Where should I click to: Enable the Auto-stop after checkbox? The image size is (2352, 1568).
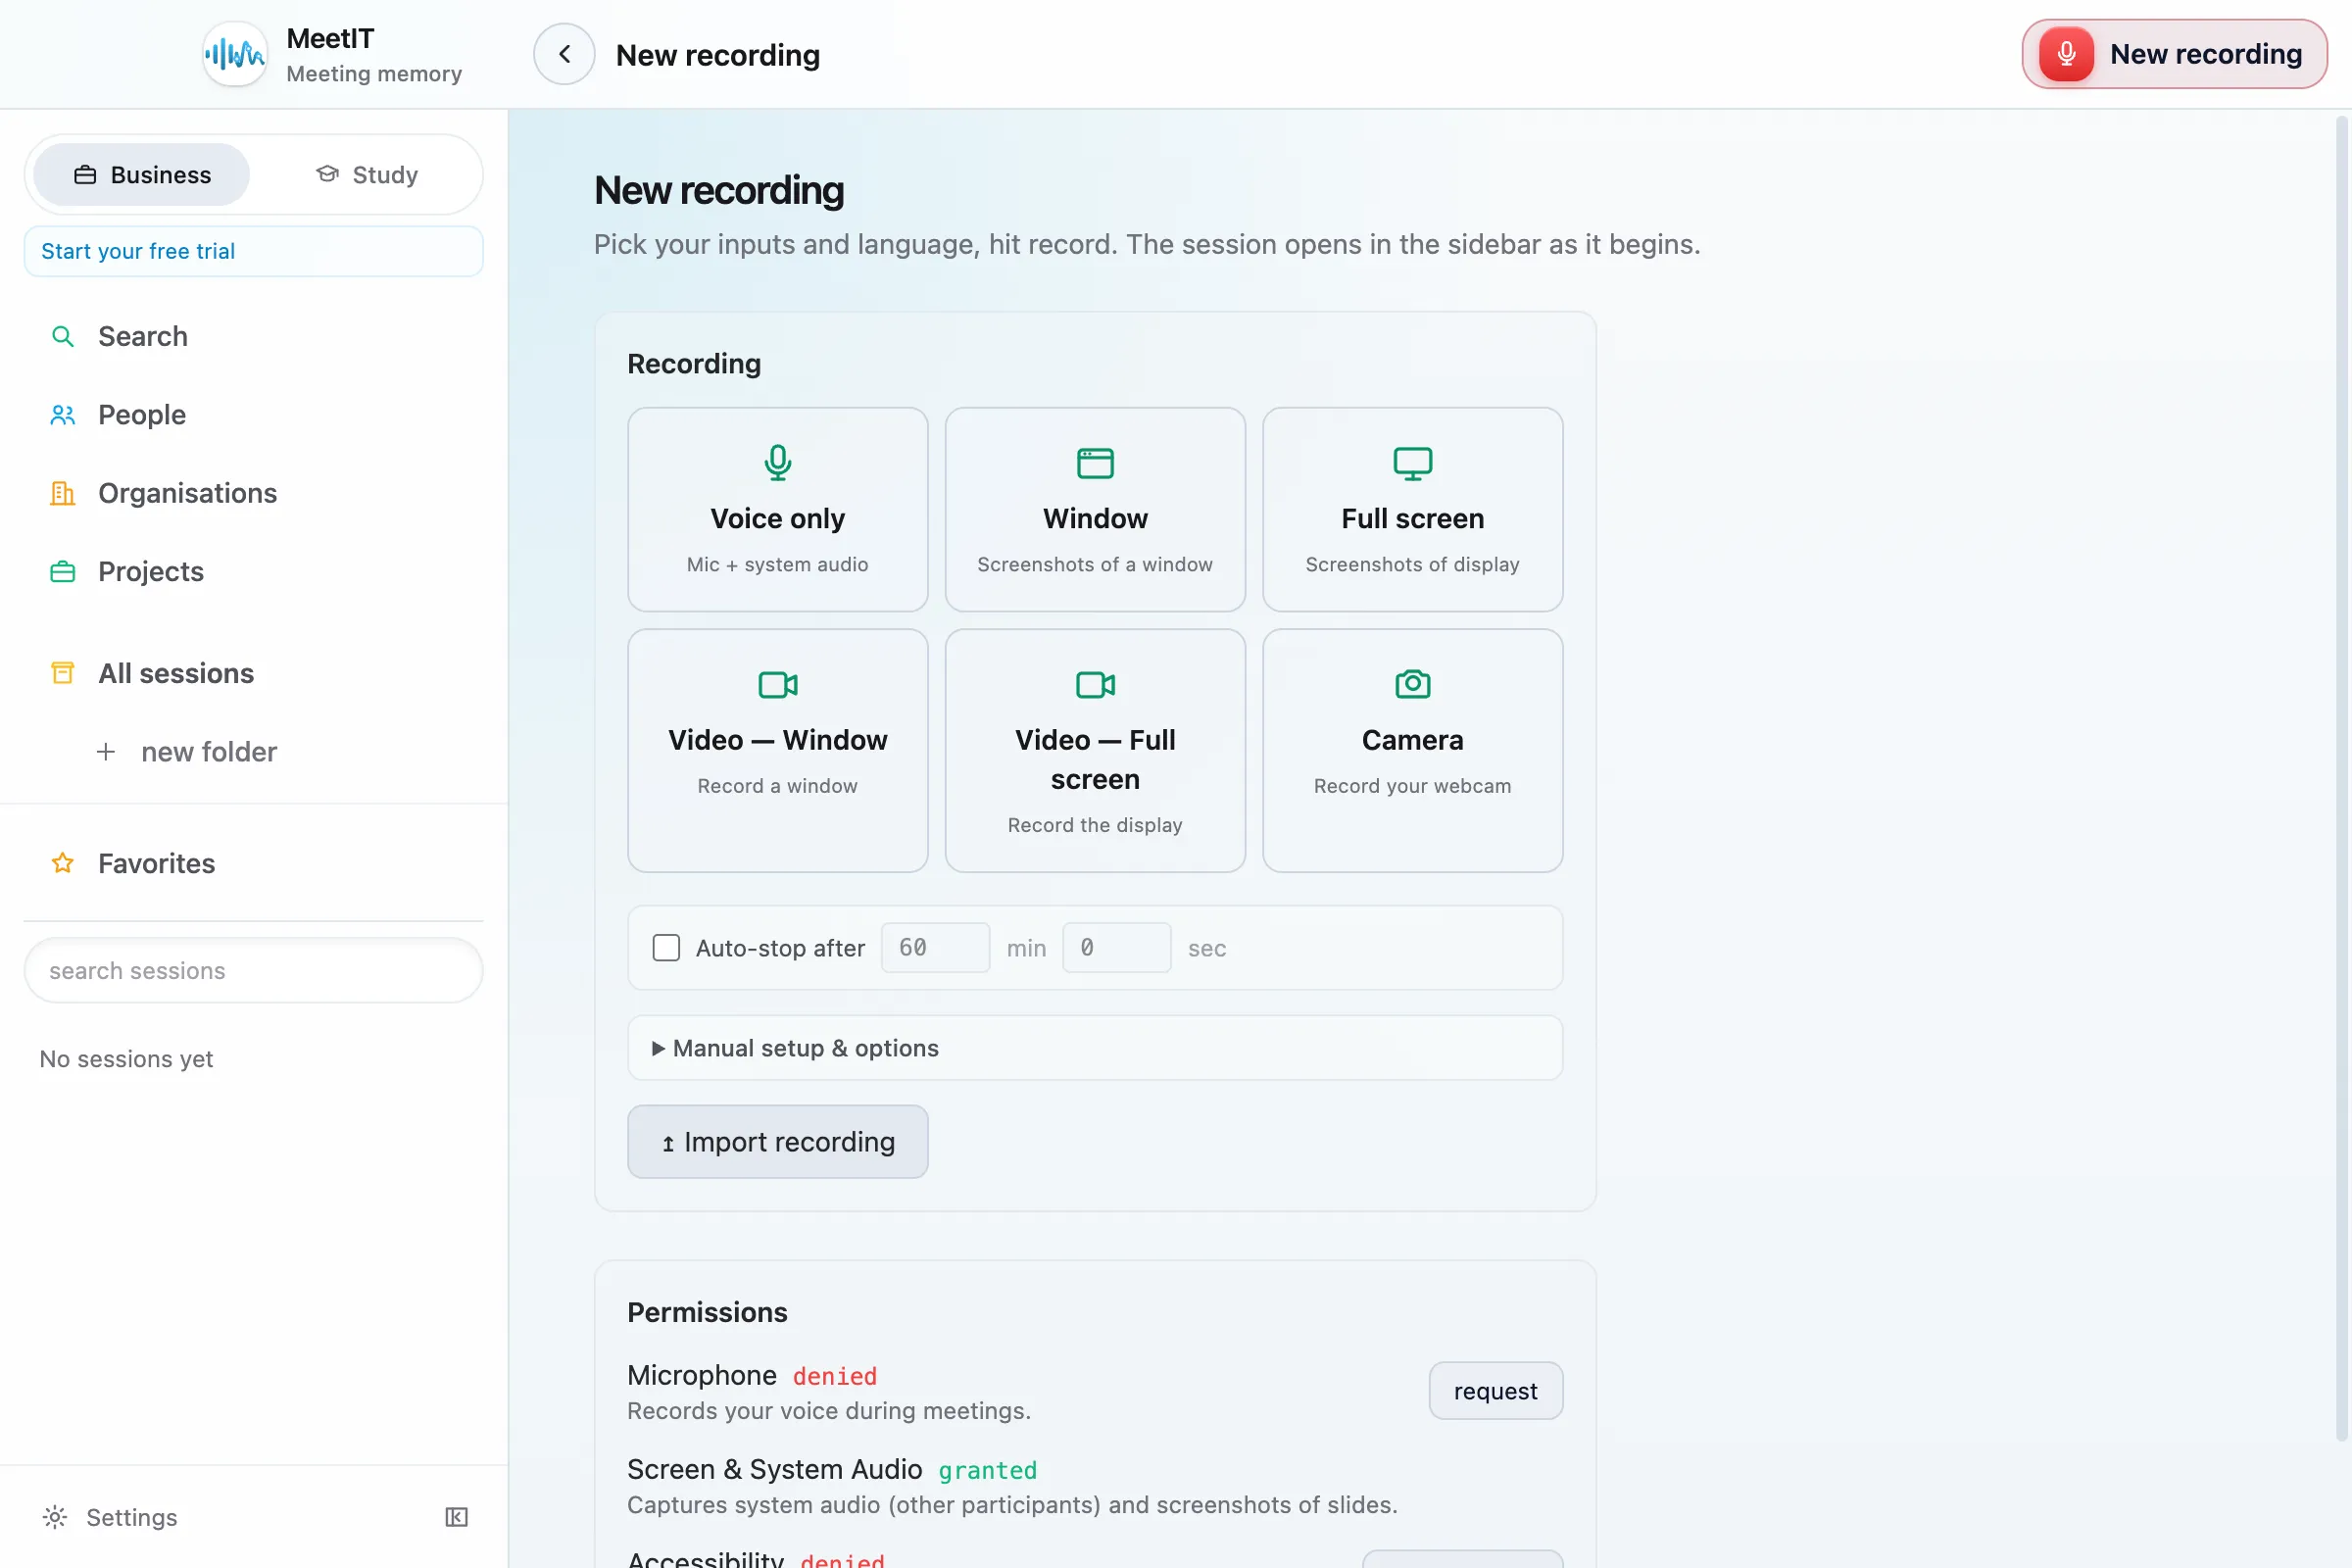click(x=666, y=947)
